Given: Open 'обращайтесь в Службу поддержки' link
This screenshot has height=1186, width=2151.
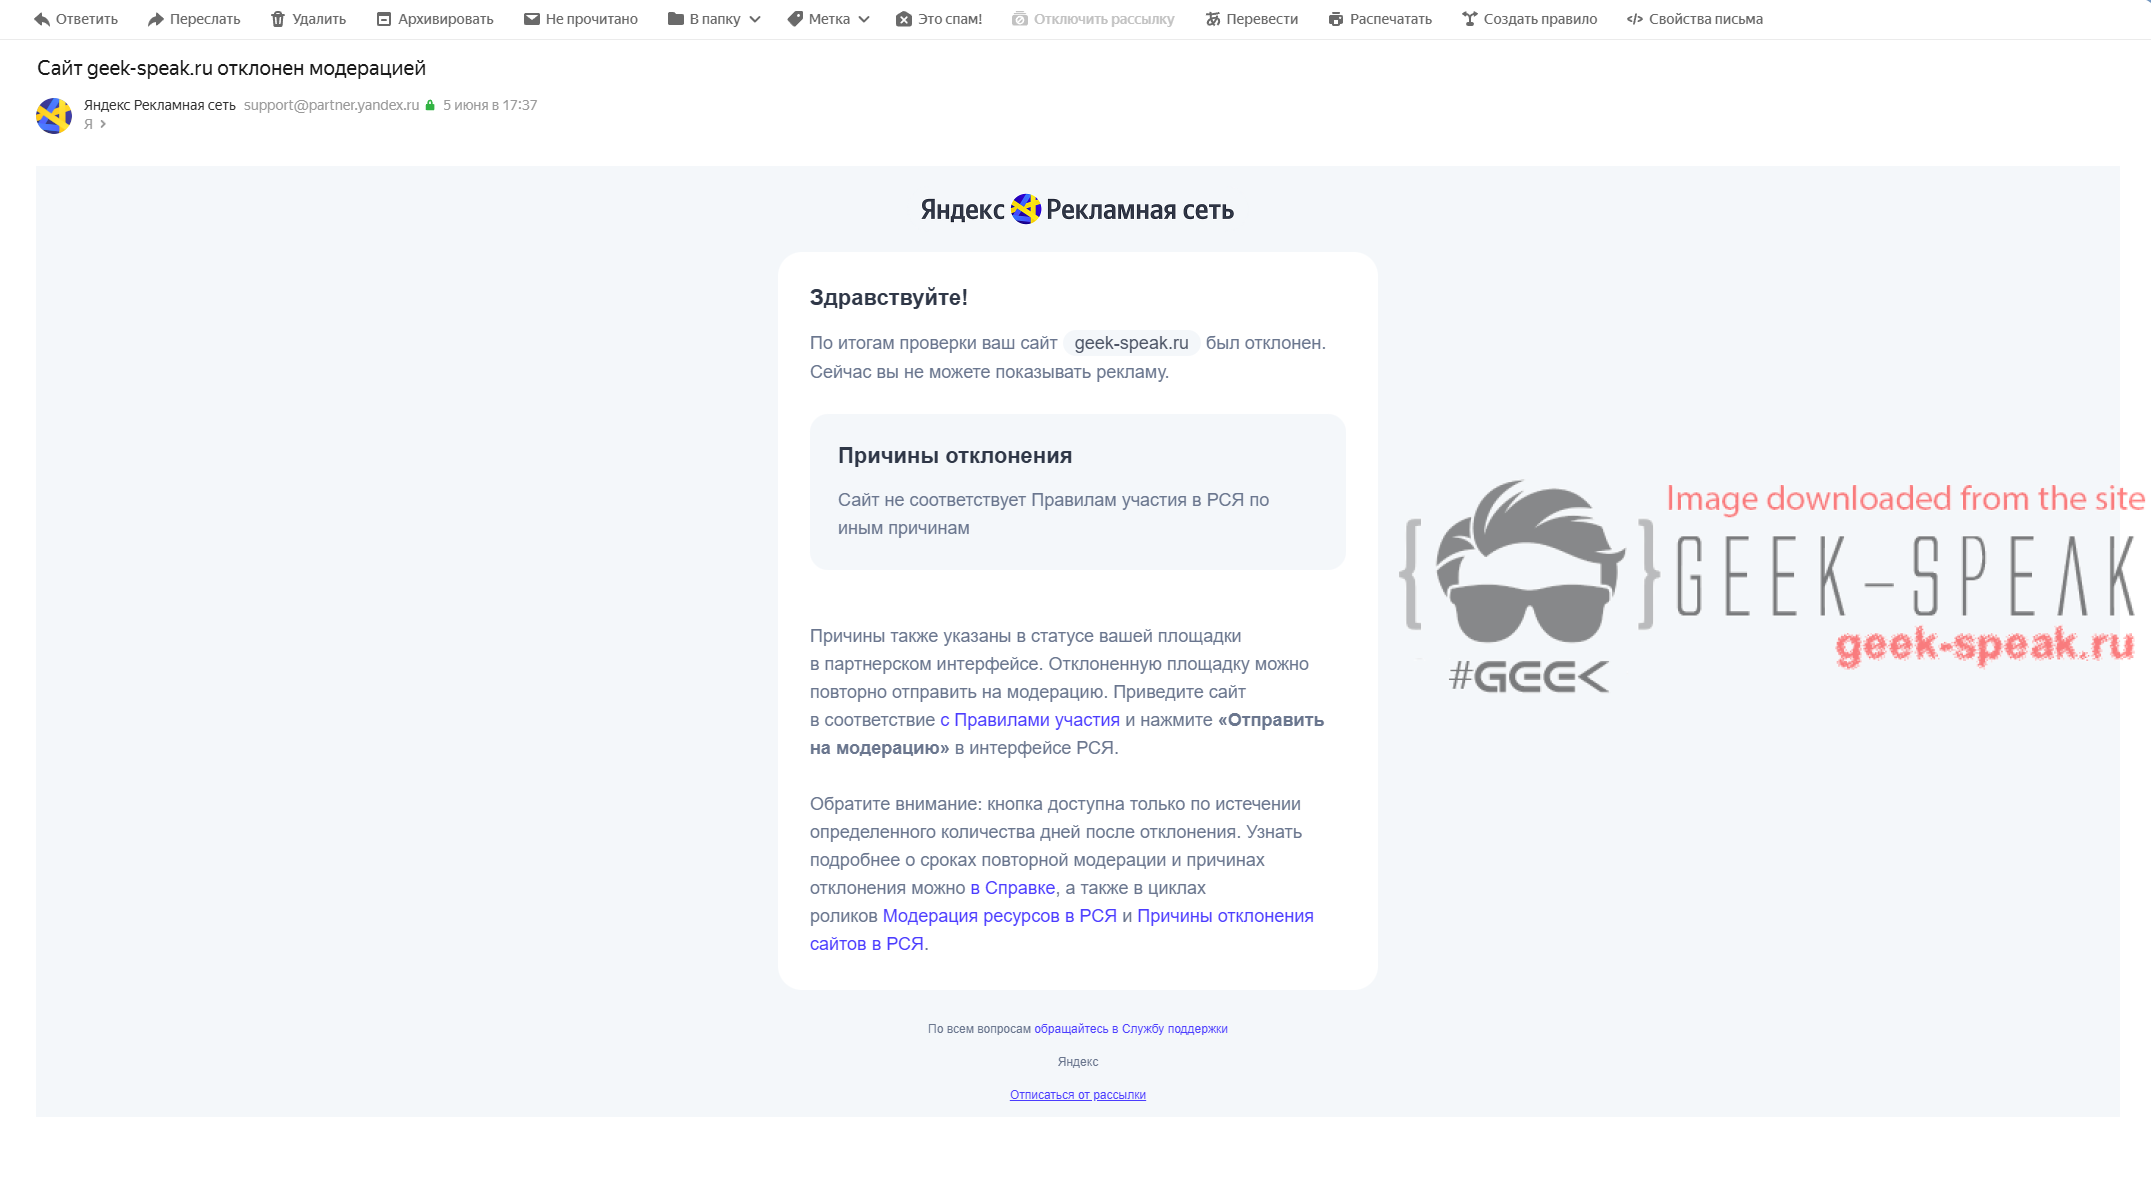Looking at the screenshot, I should [x=1131, y=1029].
